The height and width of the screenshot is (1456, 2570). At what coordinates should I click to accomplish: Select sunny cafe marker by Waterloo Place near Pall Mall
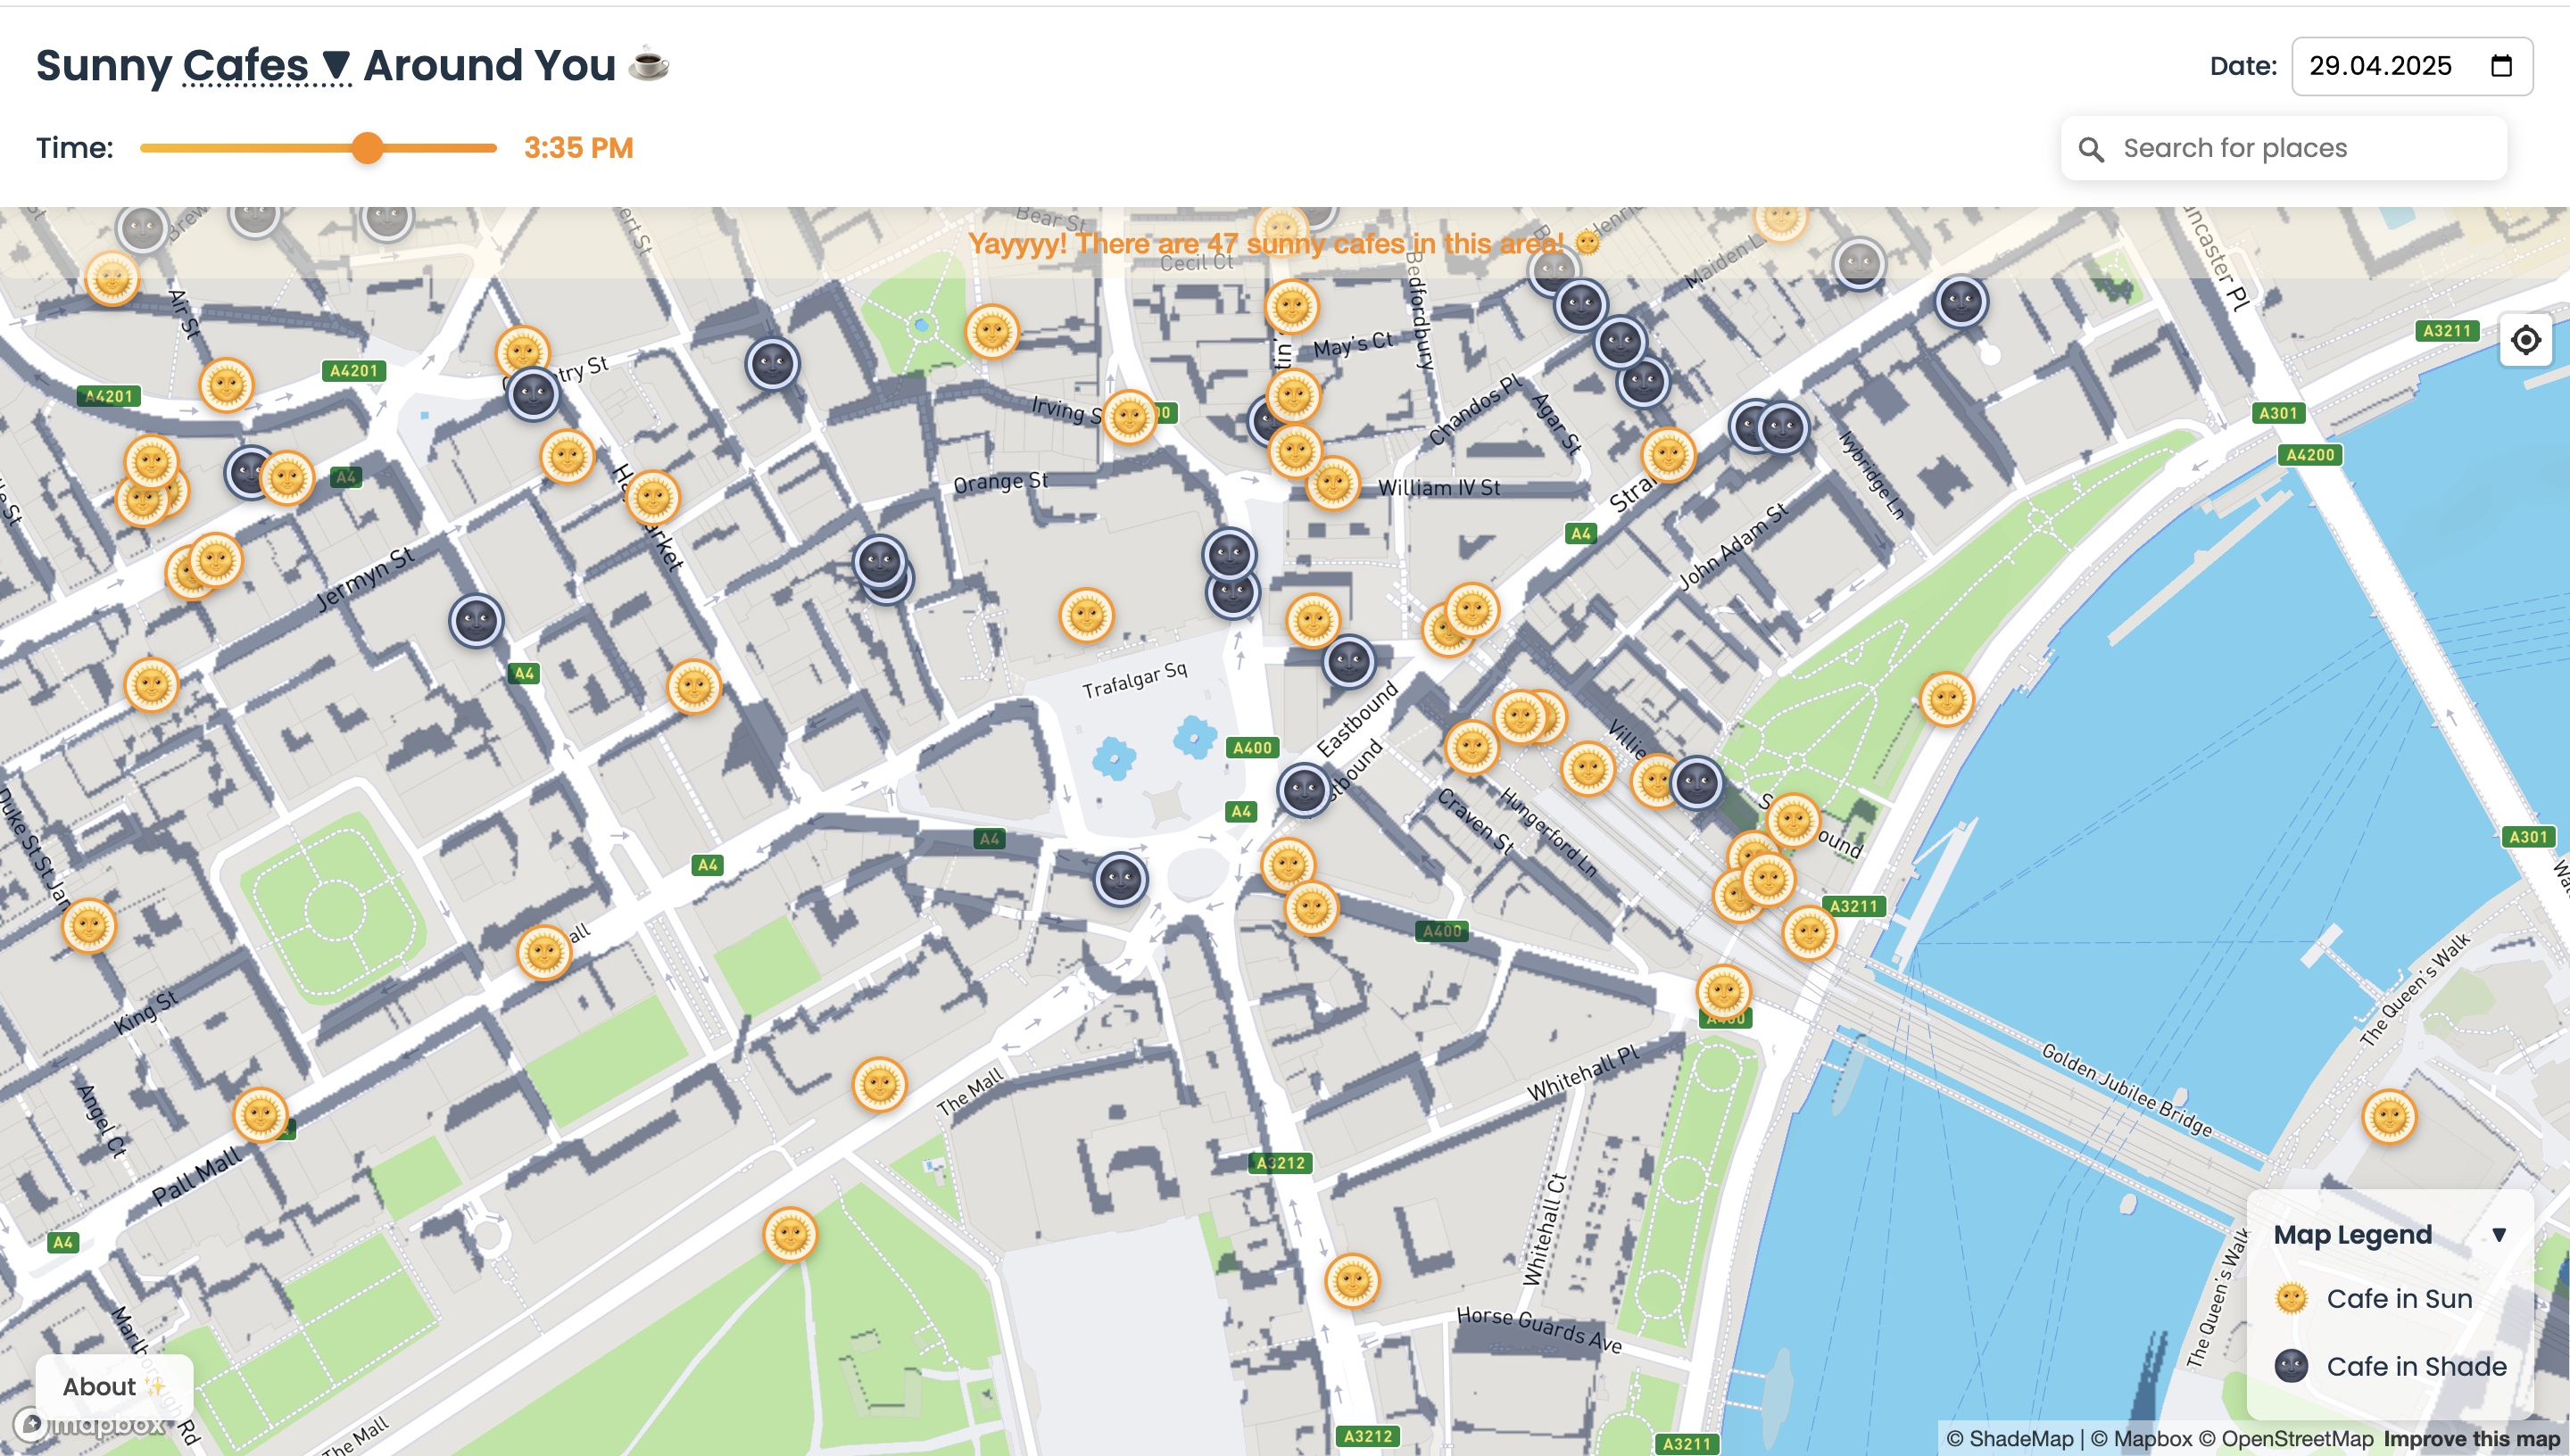[544, 953]
